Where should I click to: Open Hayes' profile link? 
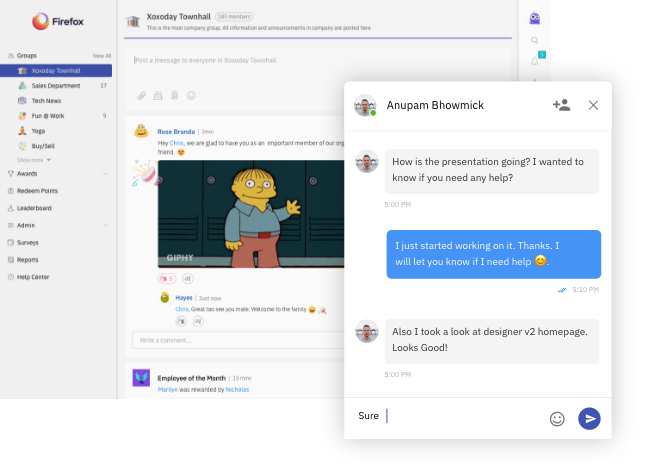(x=184, y=298)
